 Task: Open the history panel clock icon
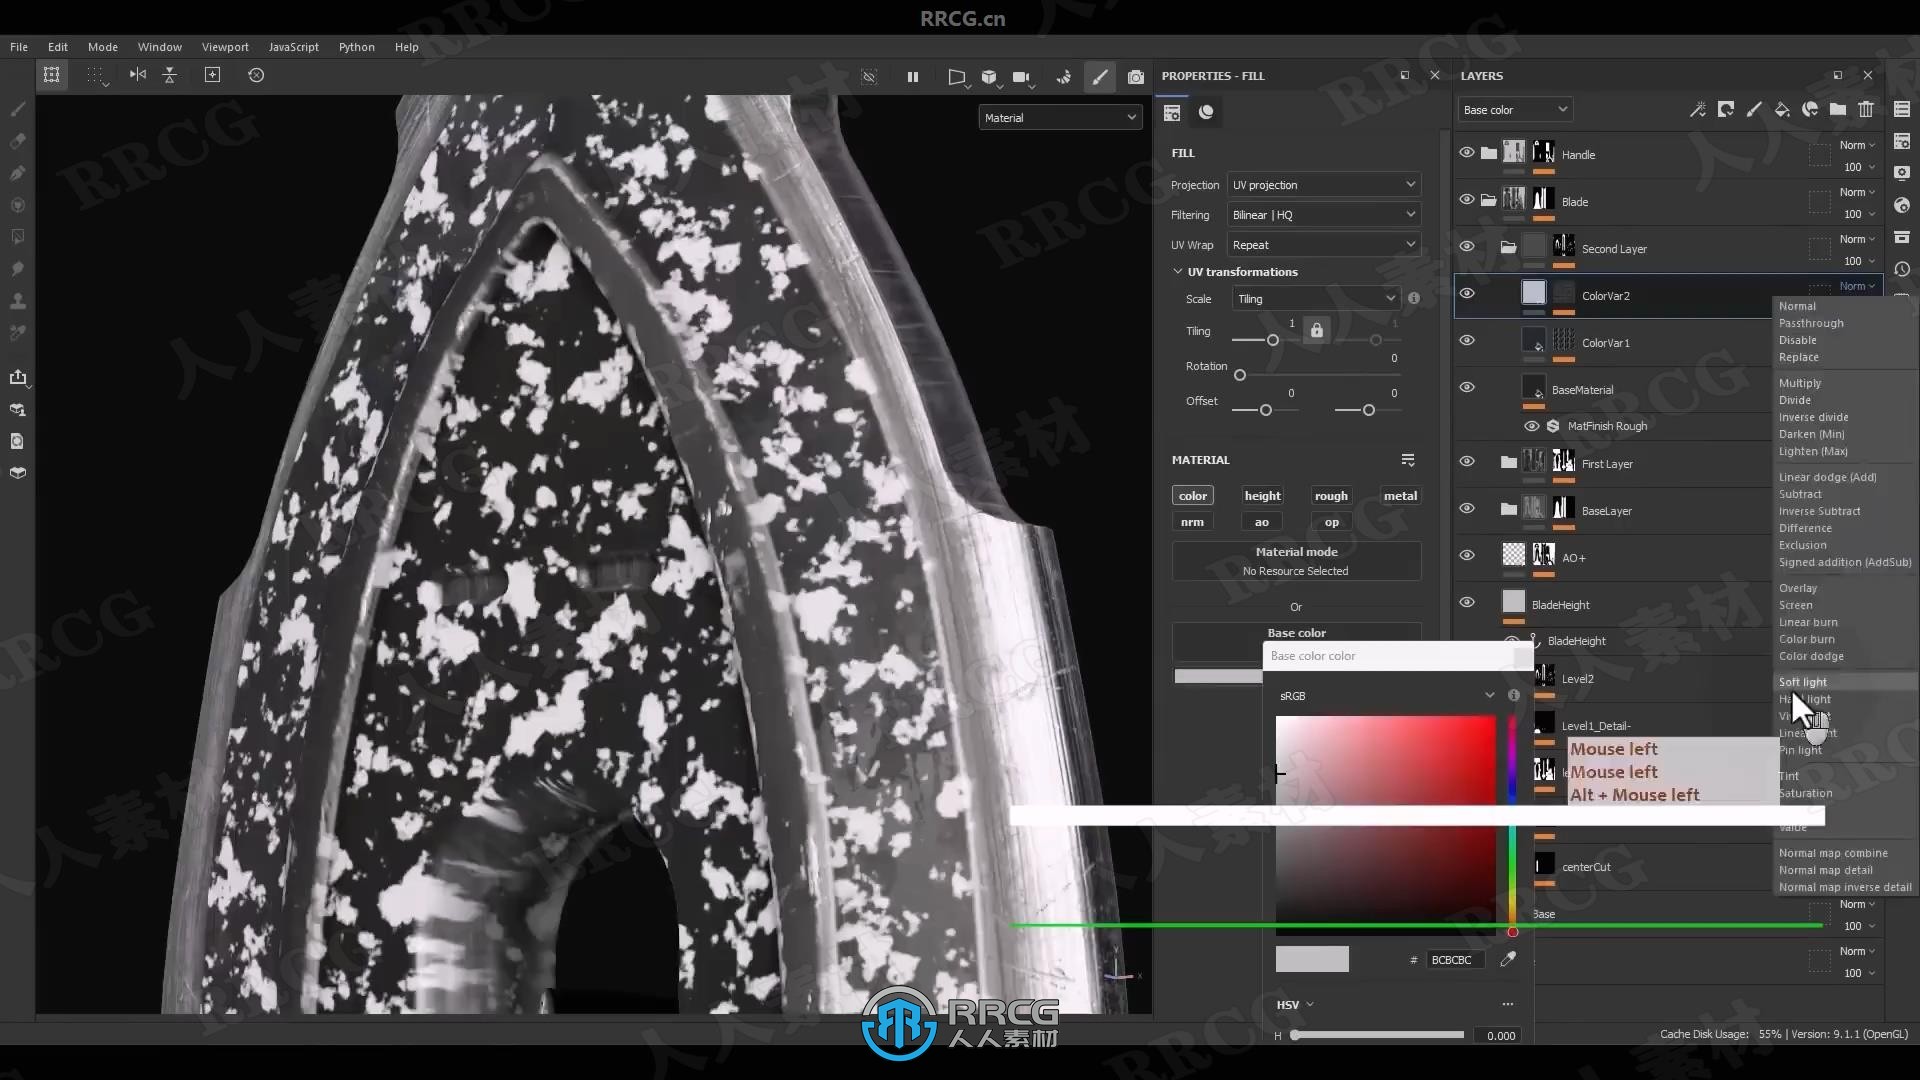(x=1902, y=269)
